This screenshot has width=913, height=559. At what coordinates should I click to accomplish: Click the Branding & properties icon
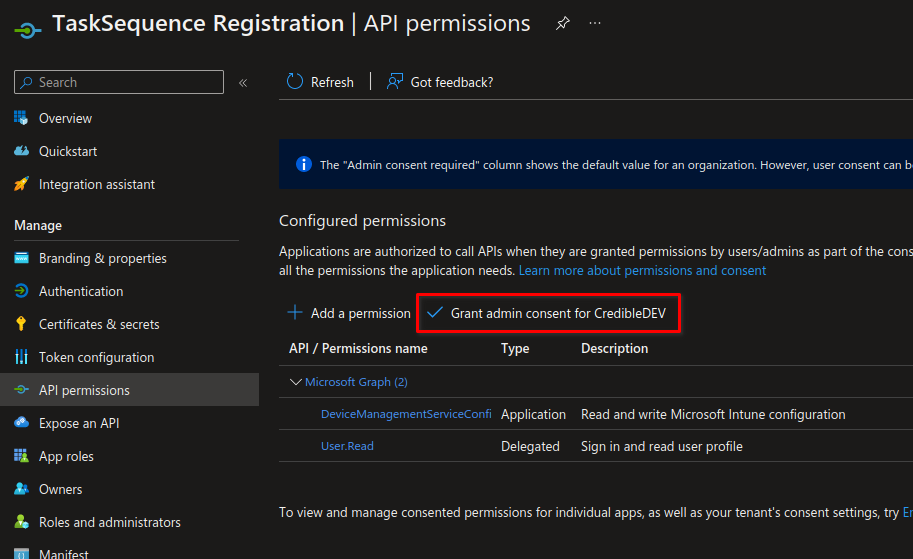coord(22,258)
